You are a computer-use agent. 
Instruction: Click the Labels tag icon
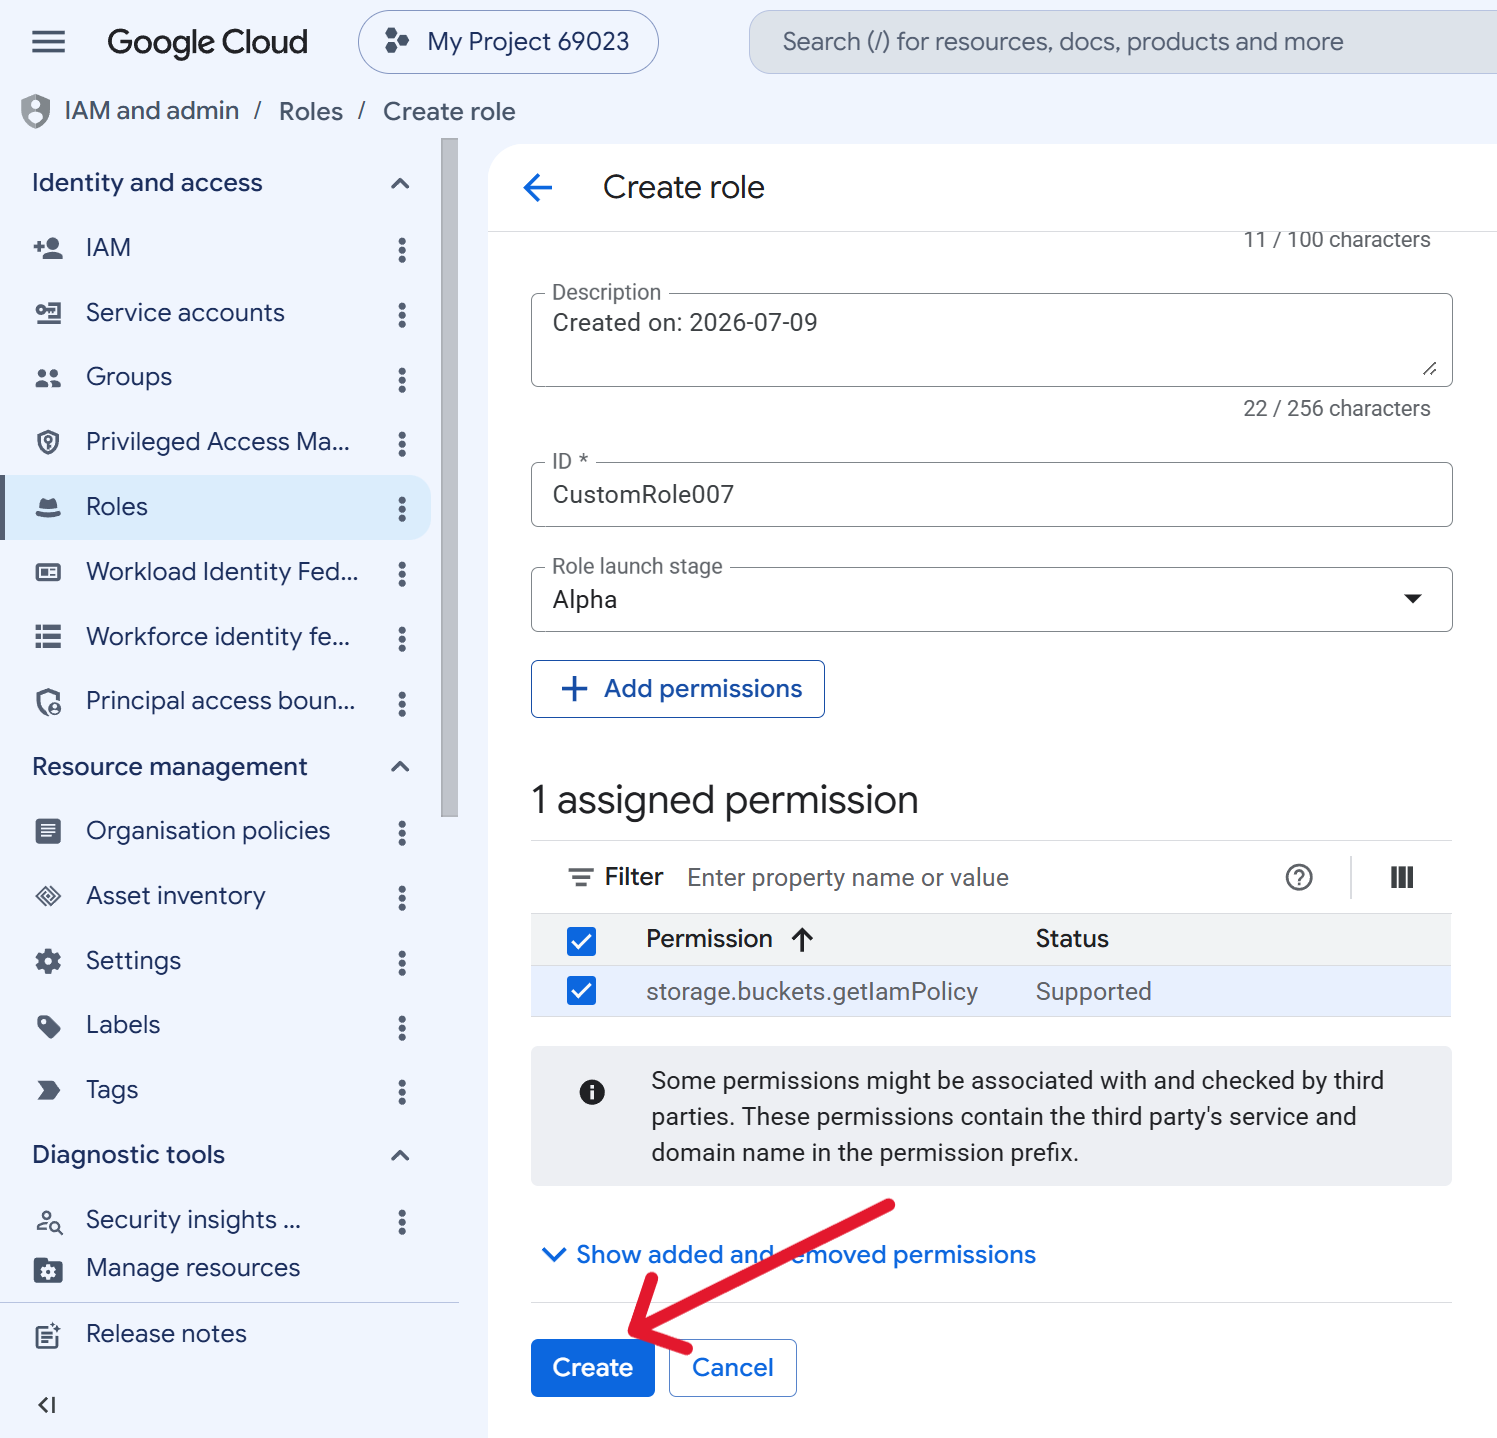[x=48, y=1026]
